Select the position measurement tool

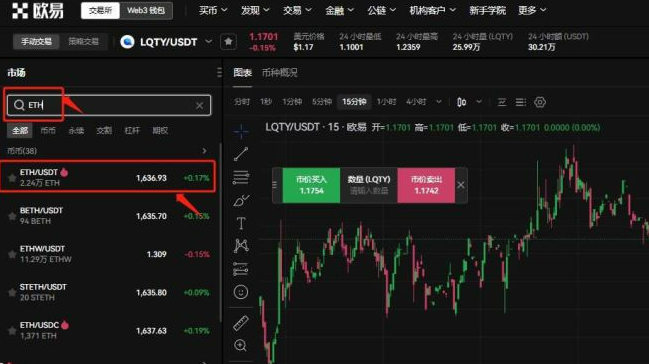[241, 269]
